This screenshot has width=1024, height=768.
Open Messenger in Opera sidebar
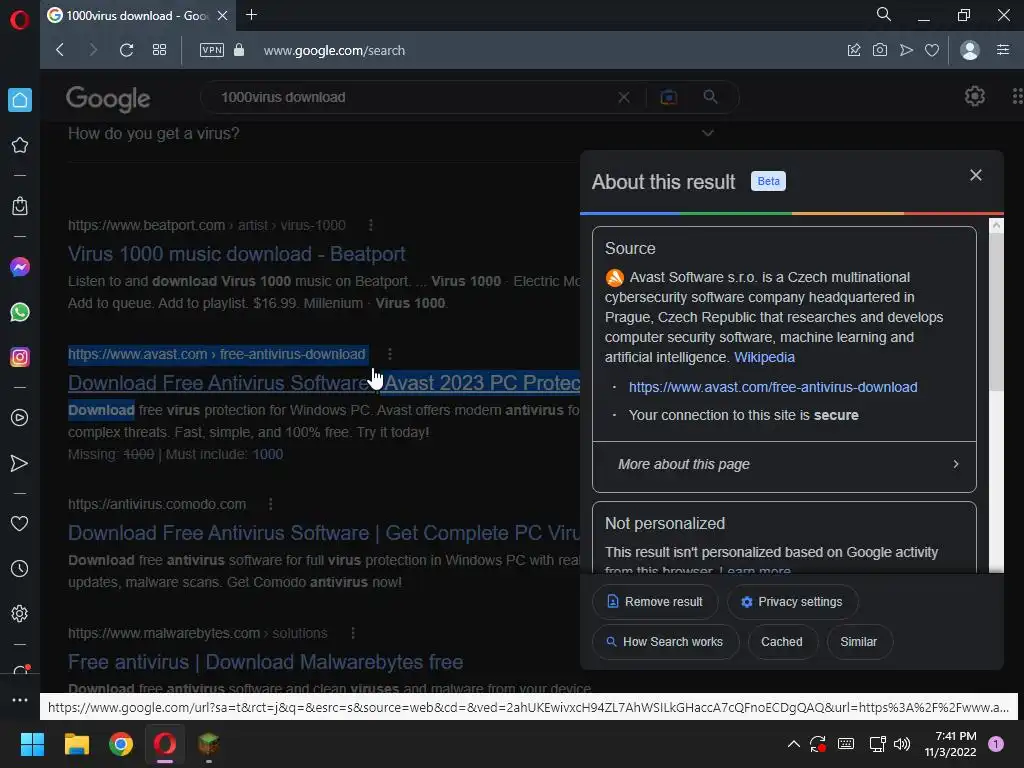point(20,267)
